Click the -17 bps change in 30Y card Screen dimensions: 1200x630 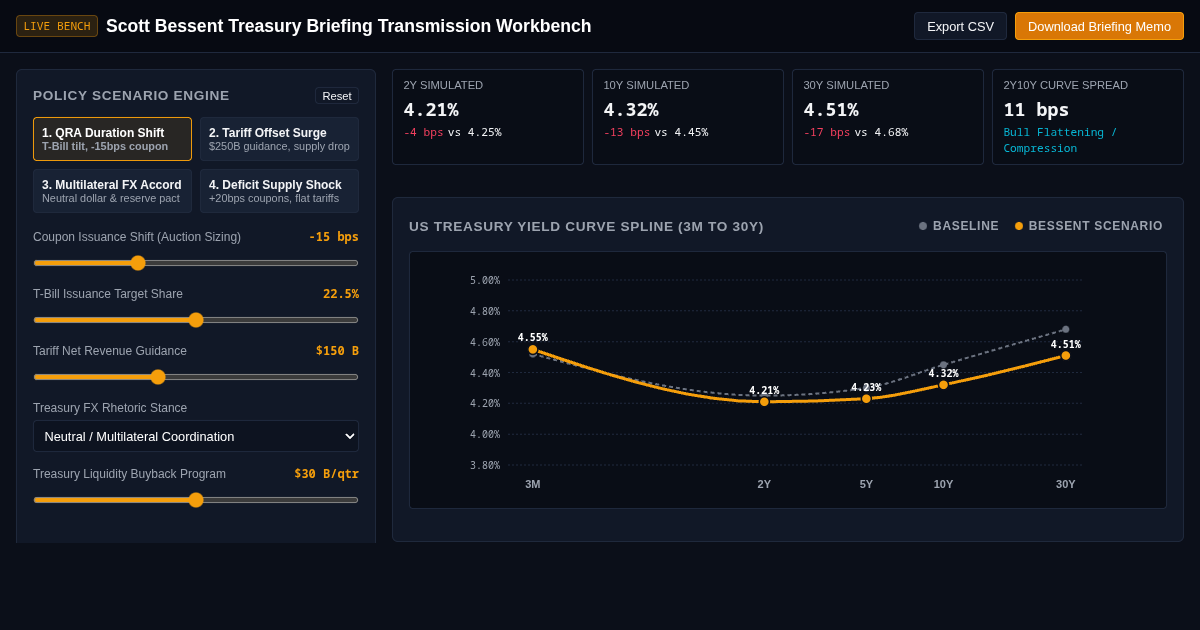click(x=827, y=132)
